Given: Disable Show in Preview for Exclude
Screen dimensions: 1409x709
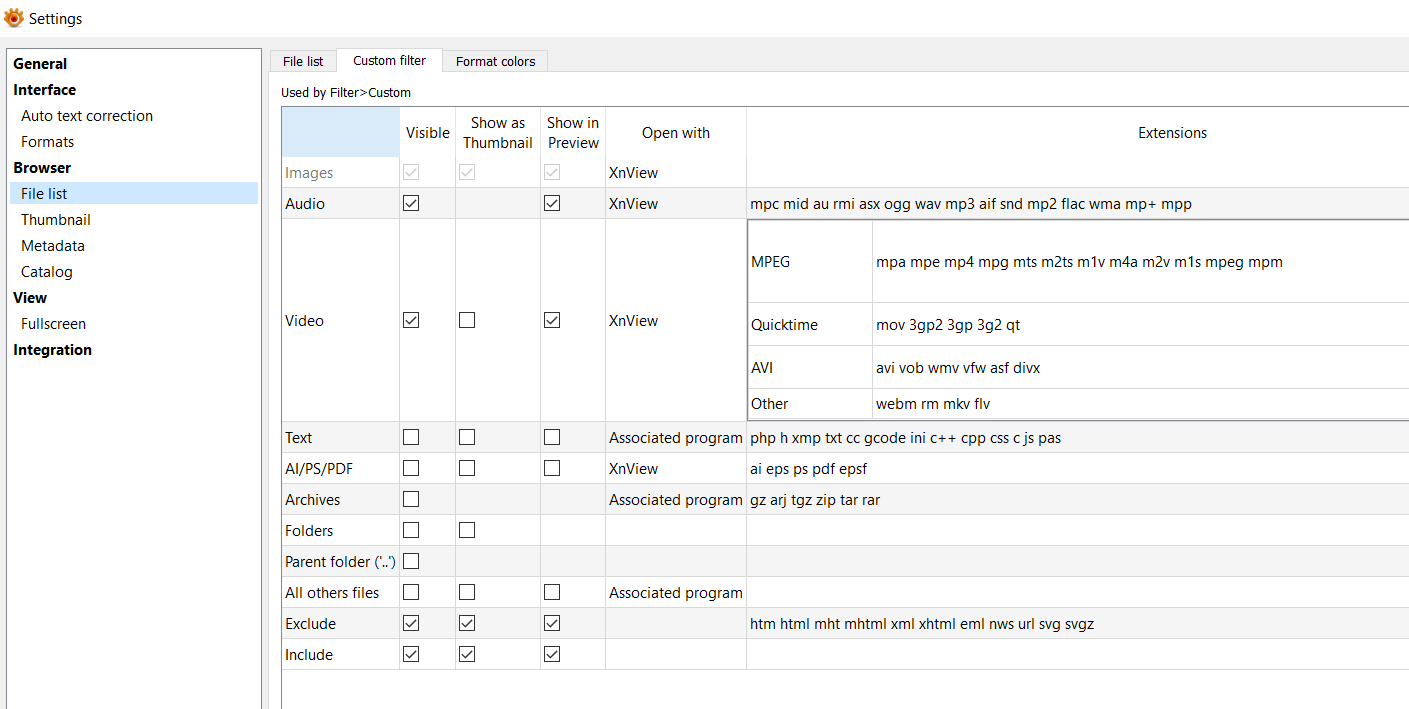Looking at the screenshot, I should coord(552,623).
